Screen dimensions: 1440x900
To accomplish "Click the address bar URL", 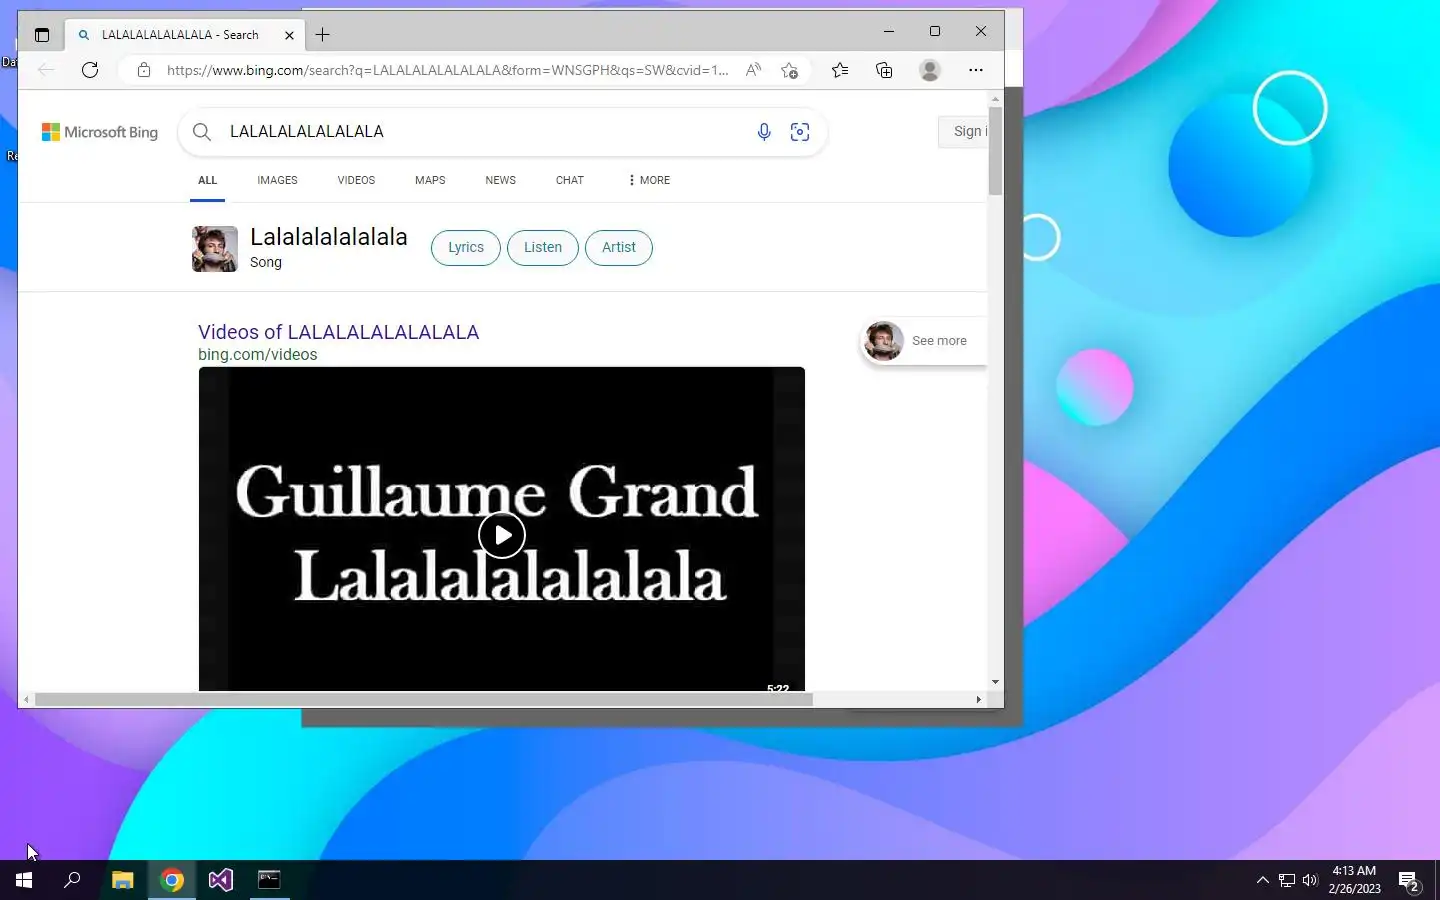I will click(x=447, y=70).
